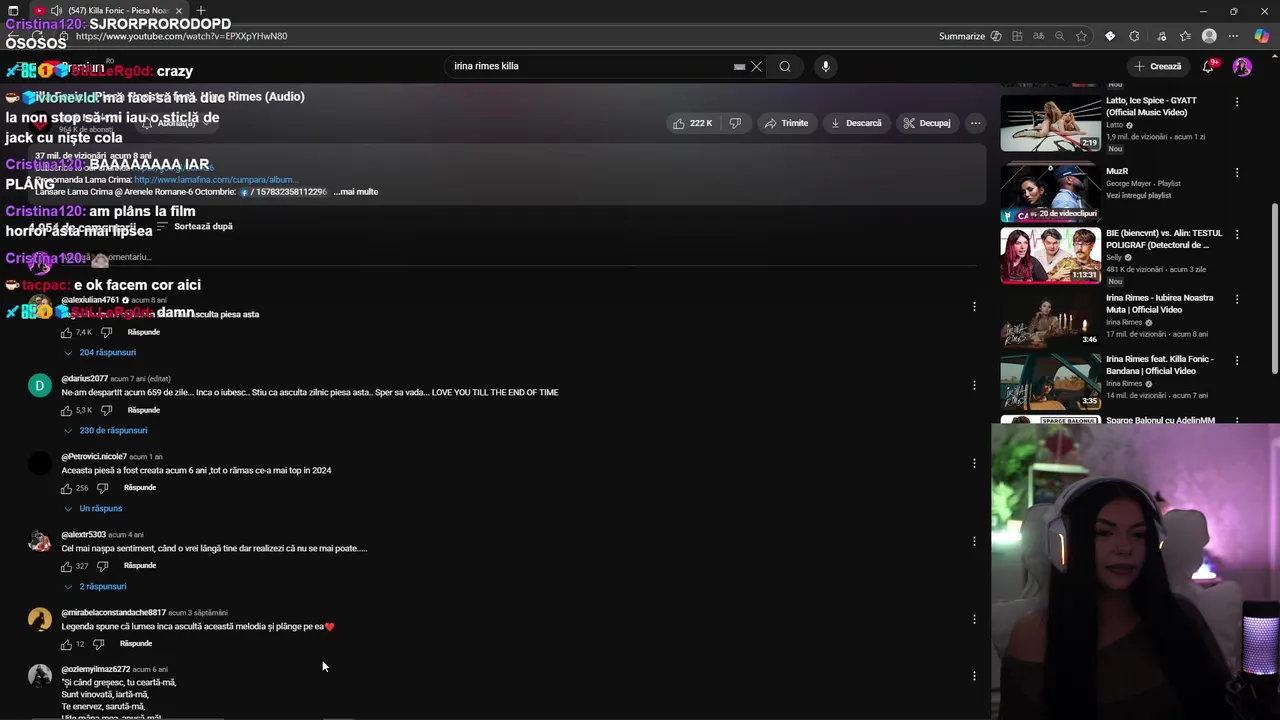Screen dimensions: 1280x720
Task: Open the on-screen keyboard icon in search box
Action: point(739,67)
